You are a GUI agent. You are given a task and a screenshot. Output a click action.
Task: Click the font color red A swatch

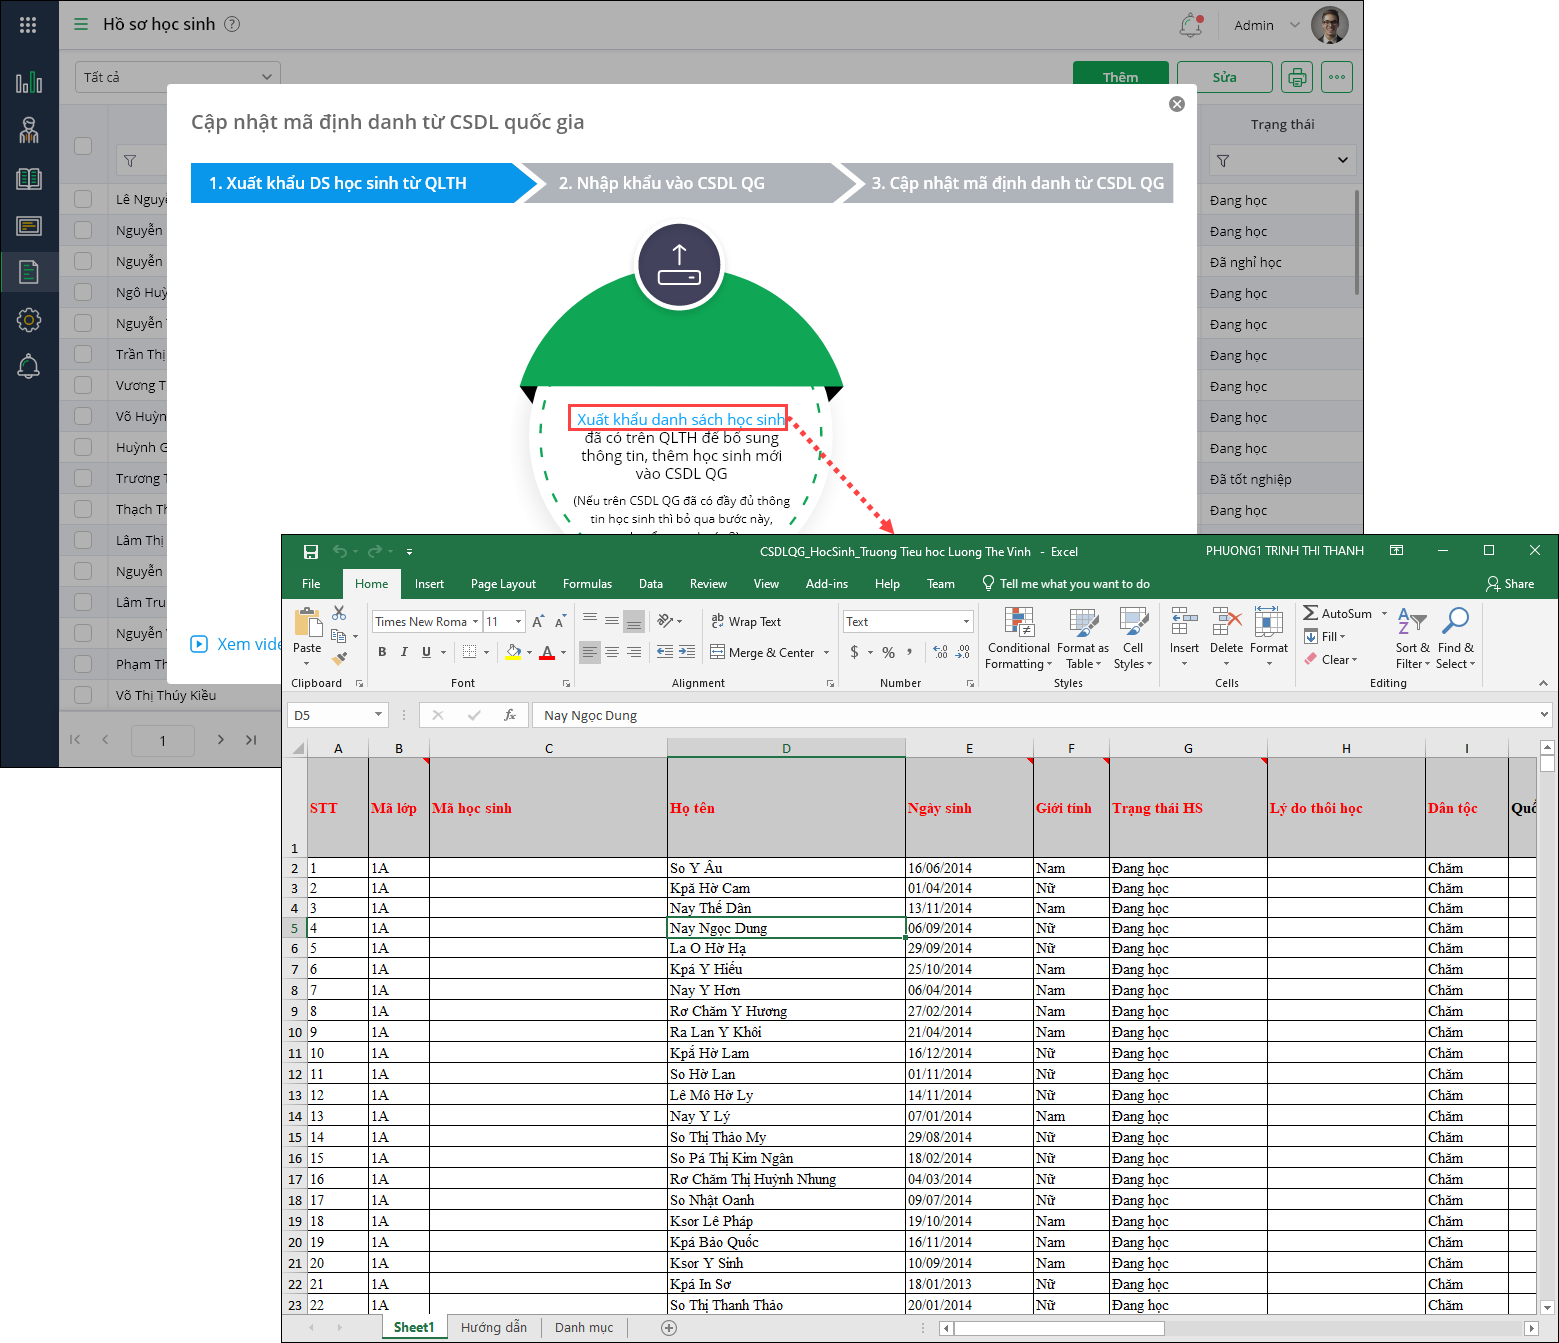tap(547, 652)
